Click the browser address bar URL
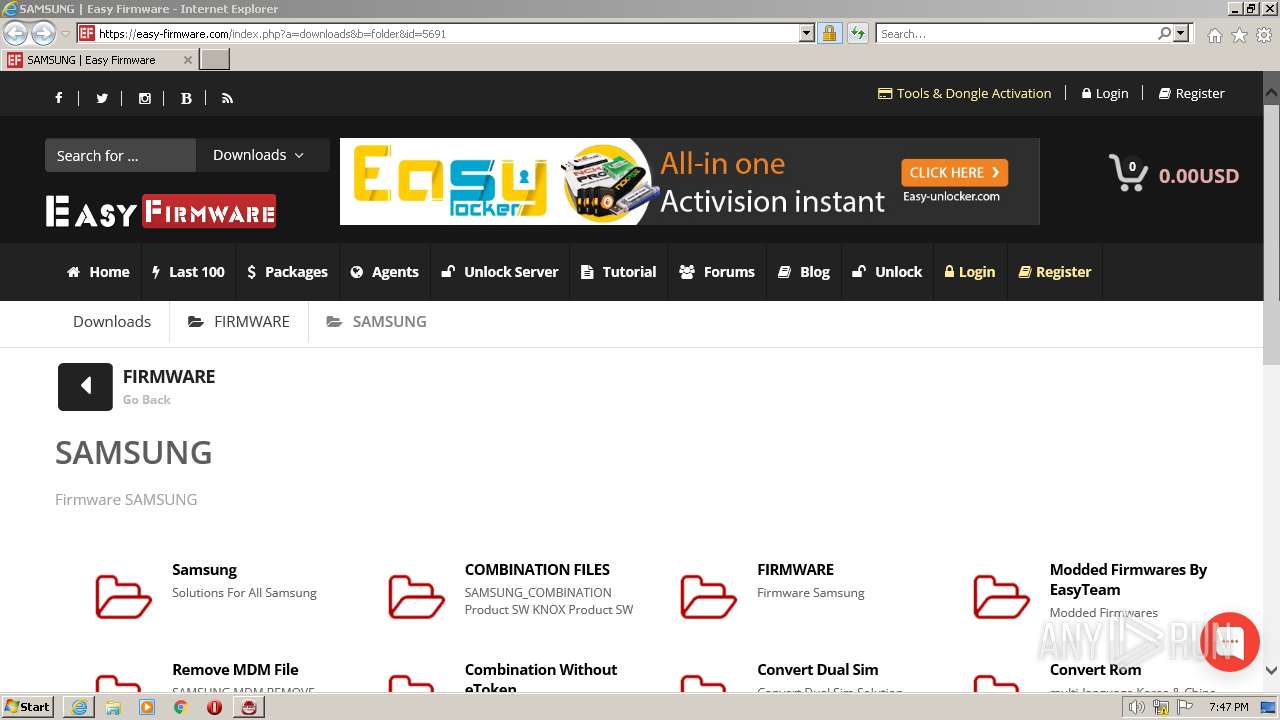 pyautogui.click(x=446, y=33)
